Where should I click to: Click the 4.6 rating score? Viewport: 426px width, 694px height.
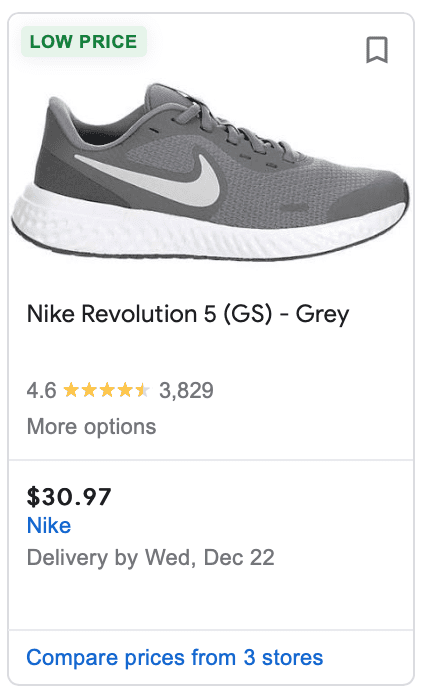point(41,390)
